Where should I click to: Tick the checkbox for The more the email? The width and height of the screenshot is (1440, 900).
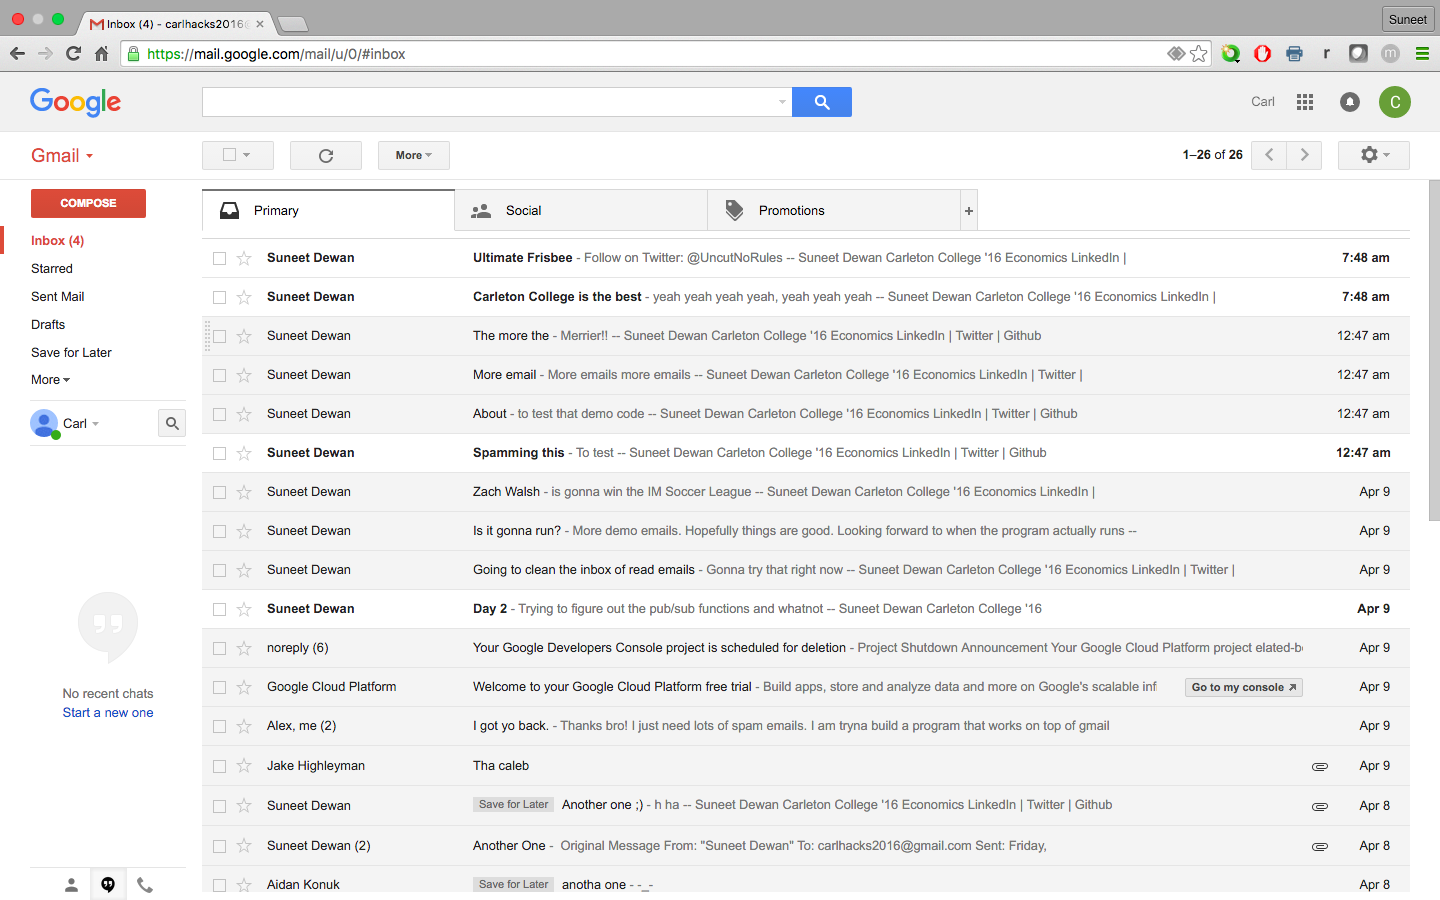click(220, 336)
